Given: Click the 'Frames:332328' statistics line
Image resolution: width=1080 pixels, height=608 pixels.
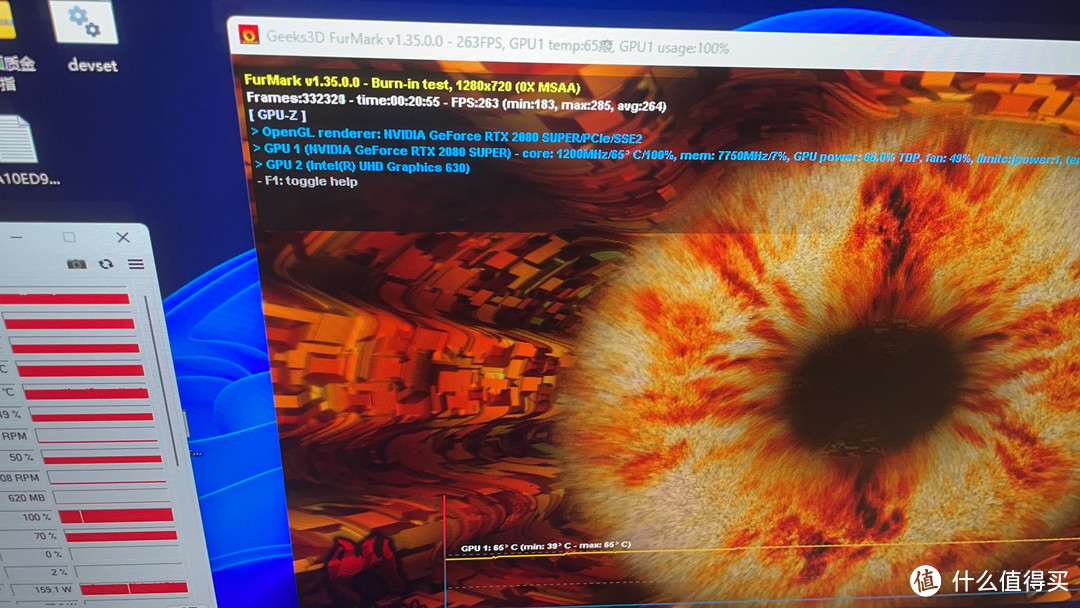Looking at the screenshot, I should coord(456,102).
